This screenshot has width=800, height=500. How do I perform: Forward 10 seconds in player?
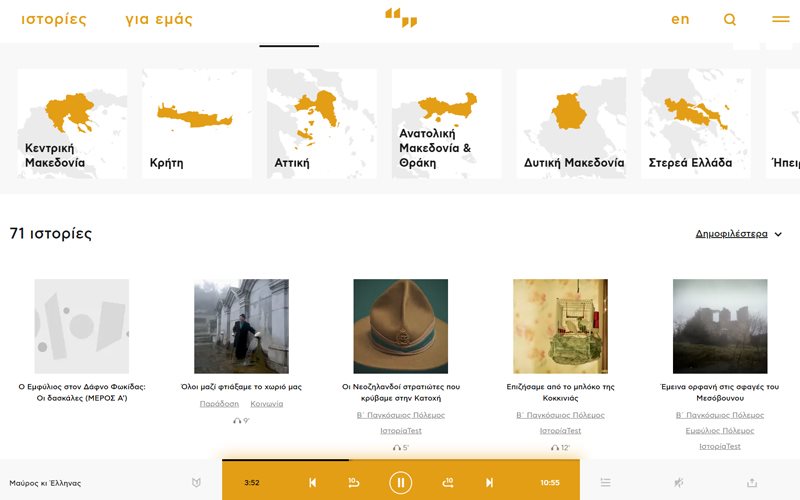[447, 483]
